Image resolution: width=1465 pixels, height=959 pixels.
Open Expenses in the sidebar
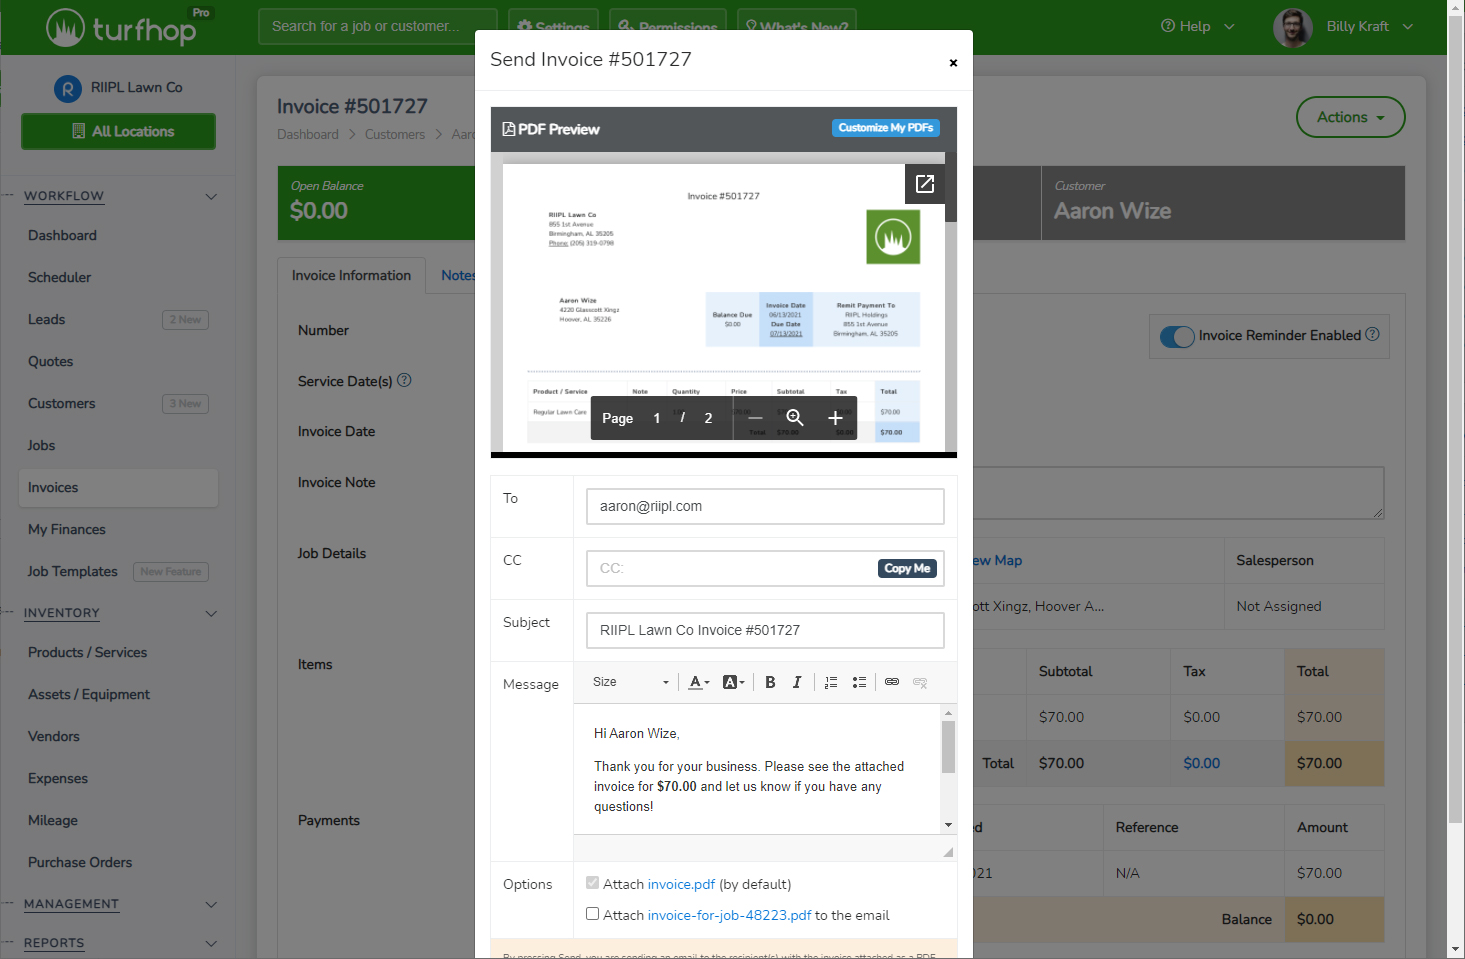click(57, 778)
